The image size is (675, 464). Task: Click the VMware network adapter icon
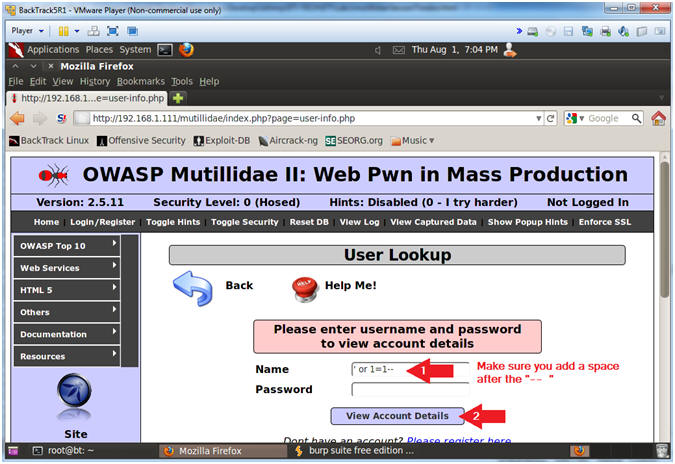pos(587,31)
